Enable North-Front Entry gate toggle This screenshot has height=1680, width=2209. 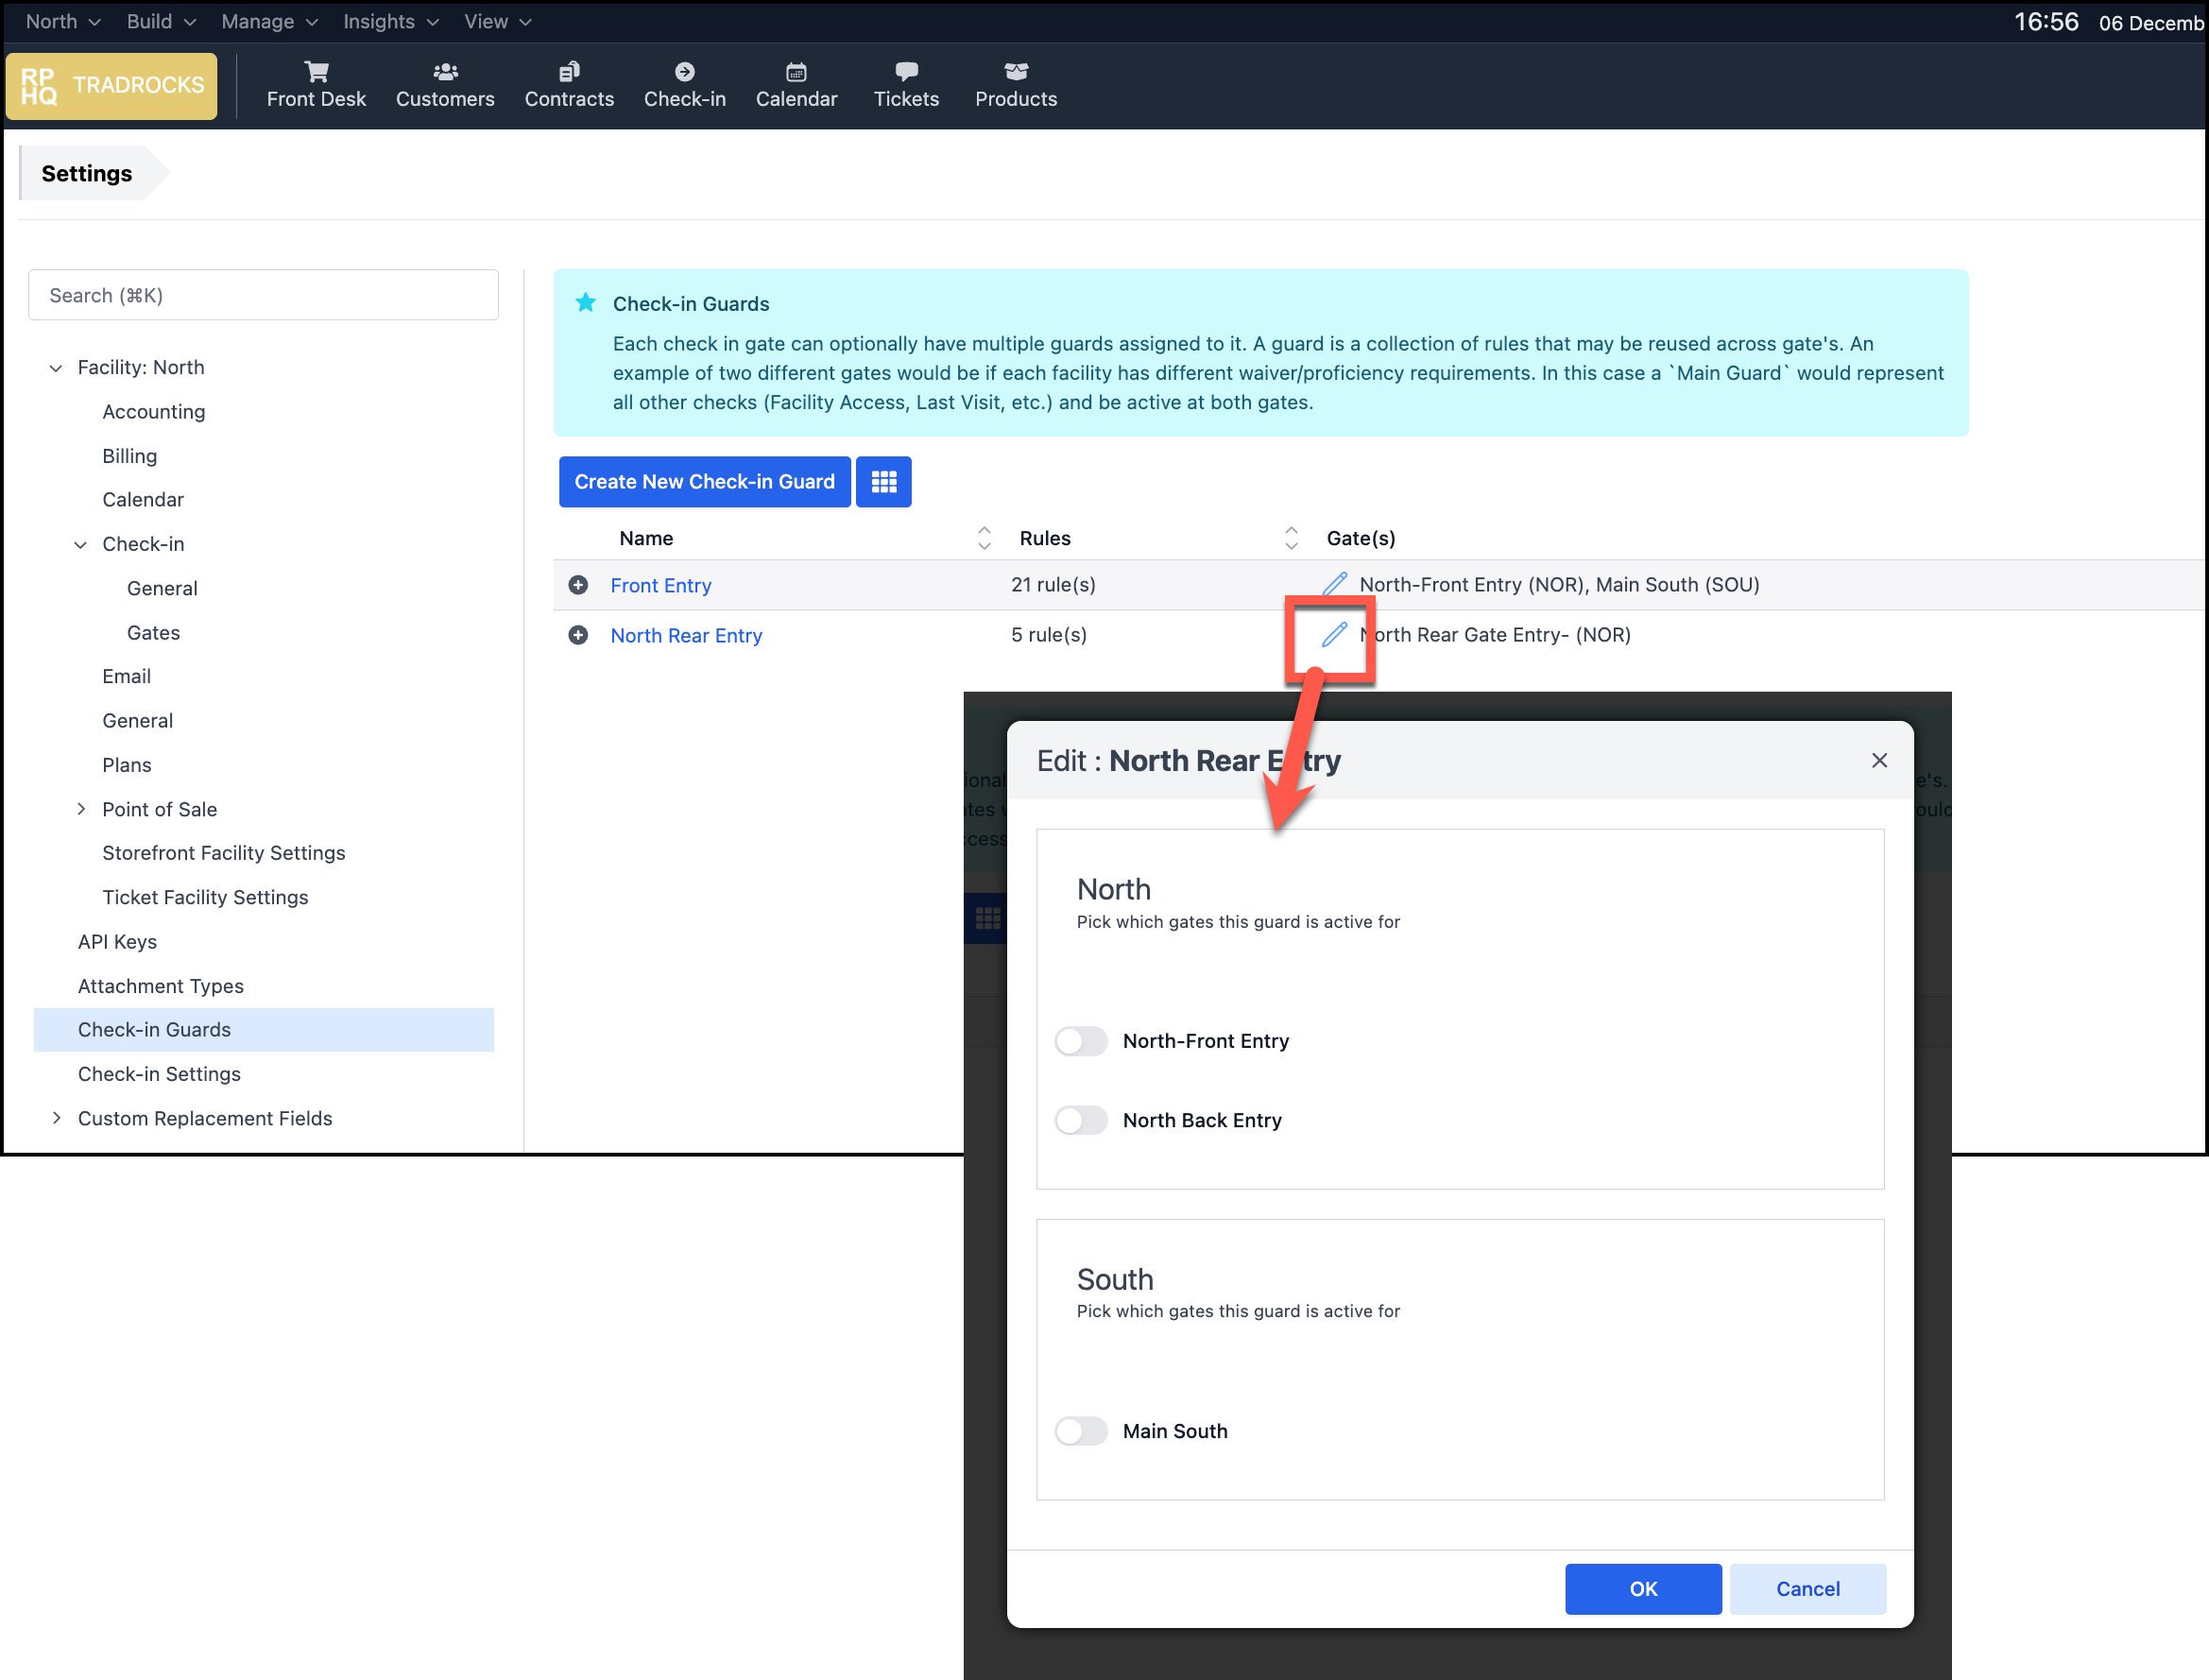click(1081, 1041)
